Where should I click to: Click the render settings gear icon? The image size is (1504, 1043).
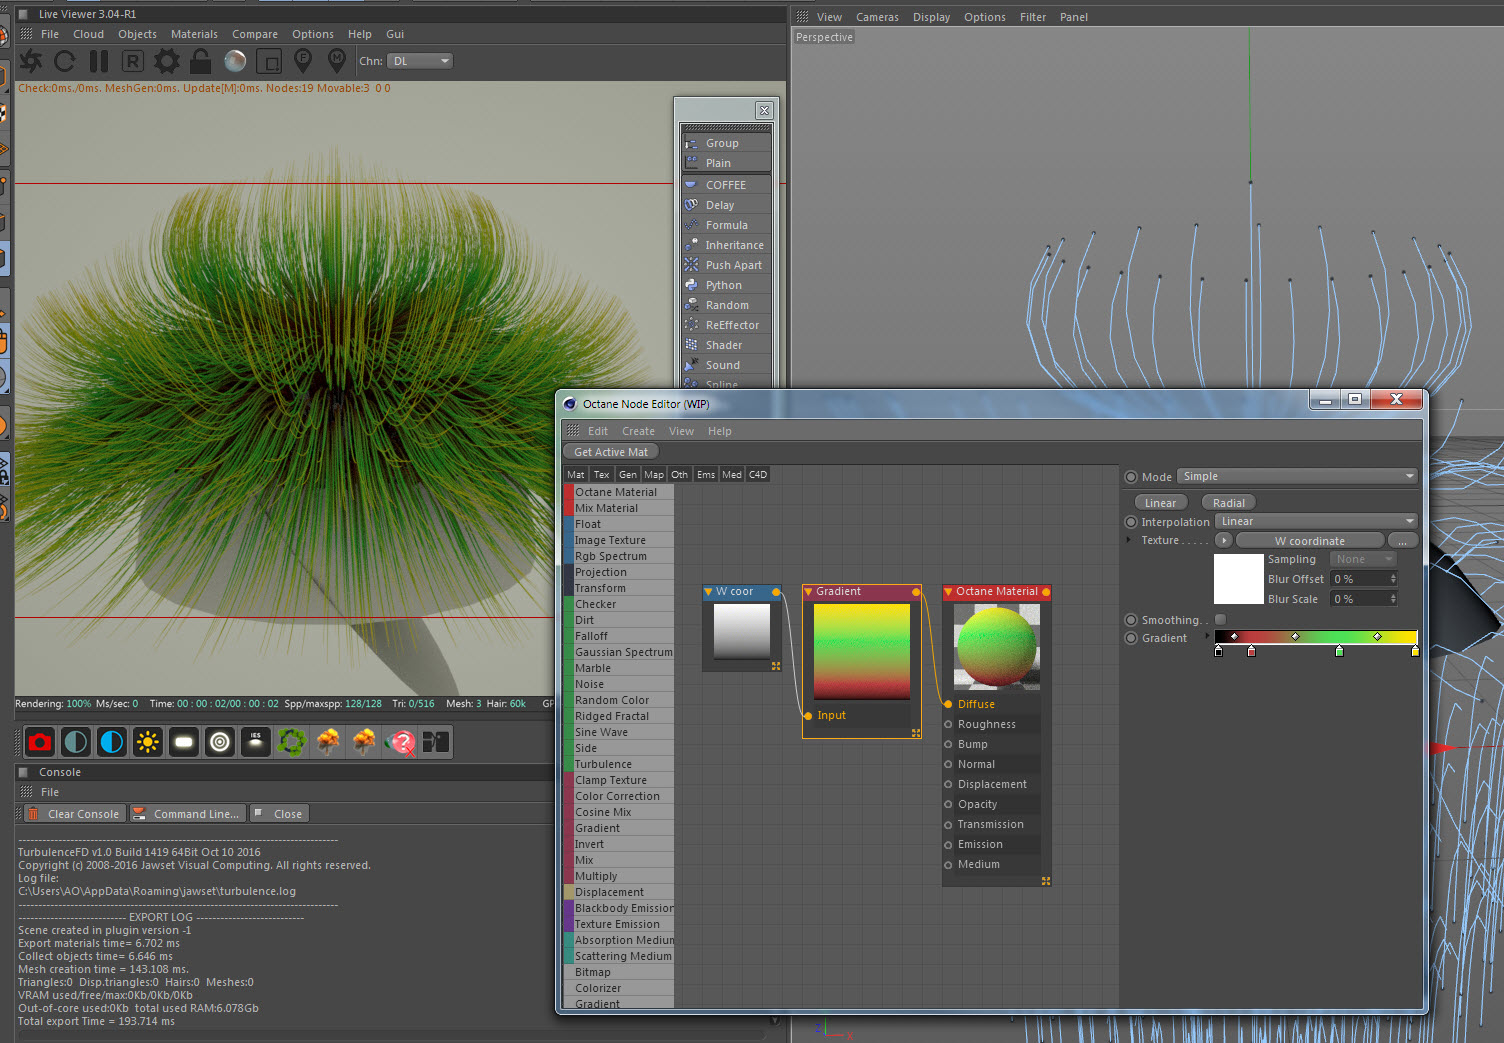(167, 62)
